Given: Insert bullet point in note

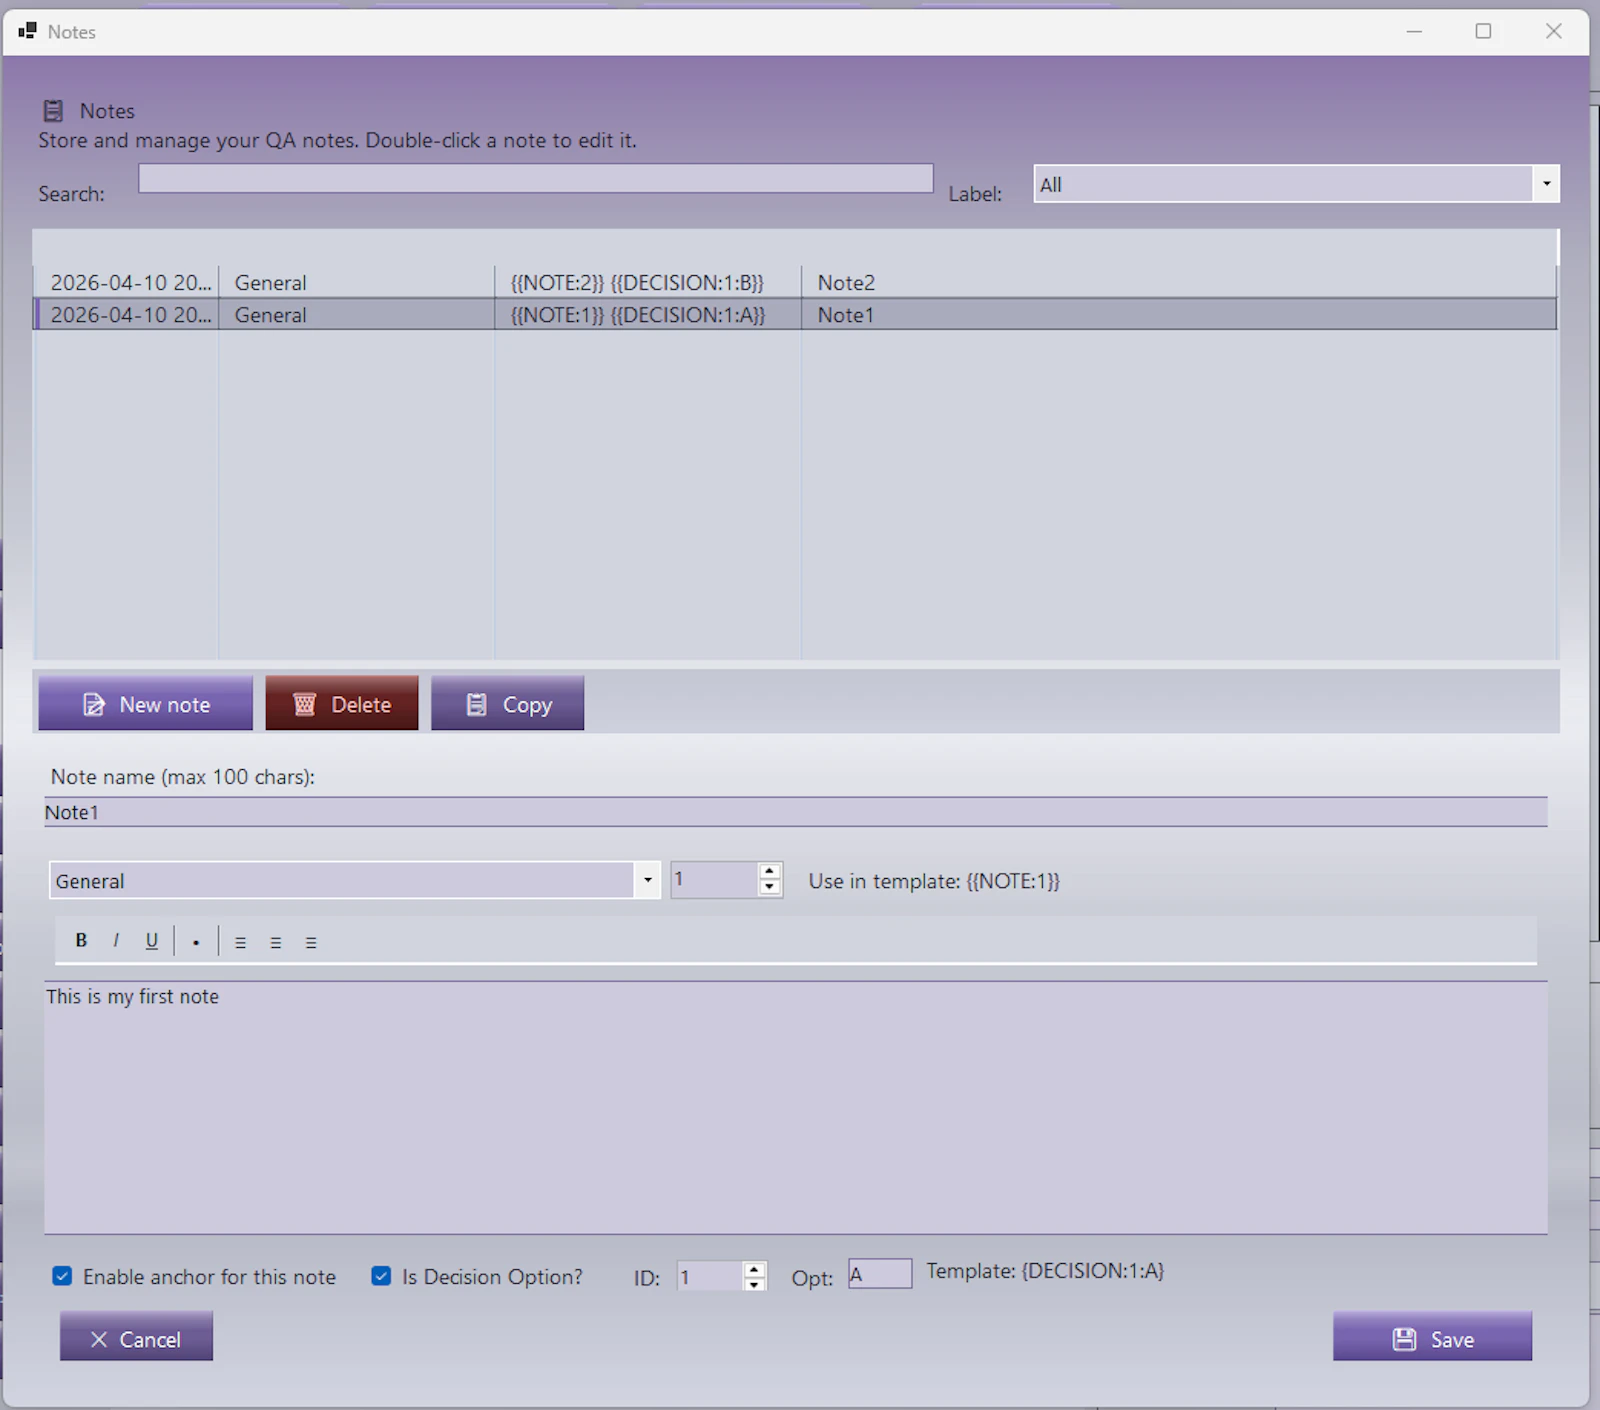Looking at the screenshot, I should [196, 941].
